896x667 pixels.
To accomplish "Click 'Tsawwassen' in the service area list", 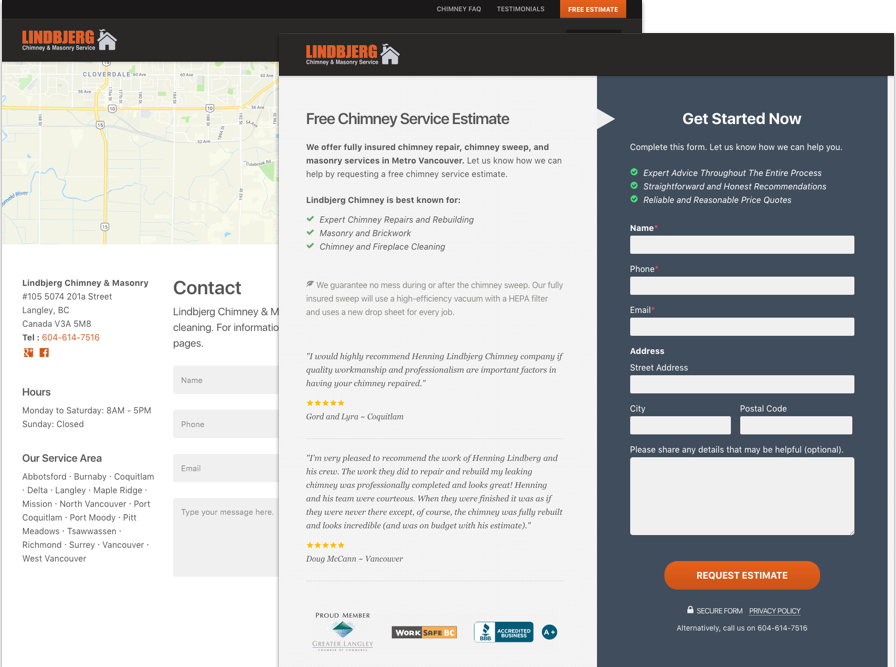I will [92, 532].
